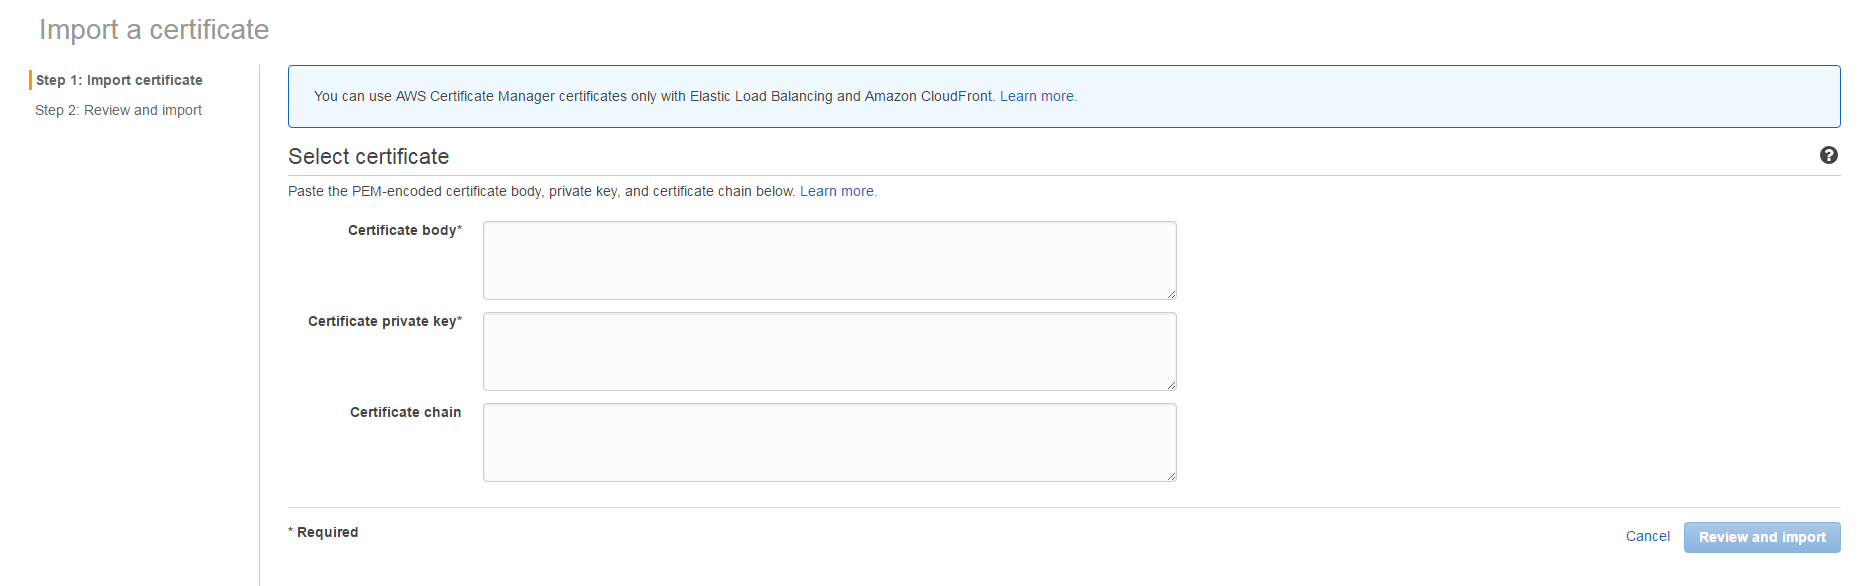Click the Certificate chain label
Image resolution: width=1874 pixels, height=586 pixels.
pyautogui.click(x=405, y=412)
